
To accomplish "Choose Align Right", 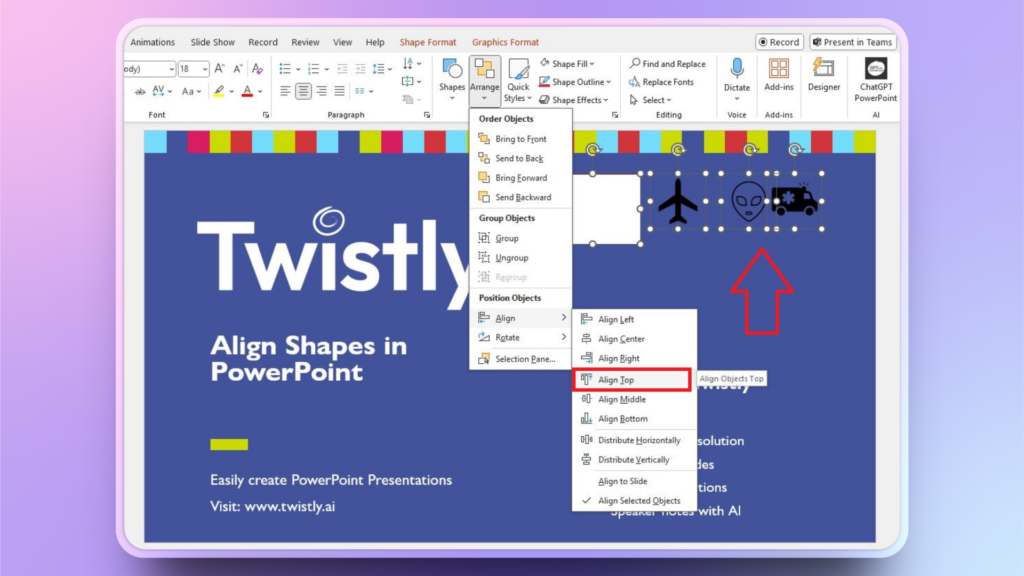I will [x=633, y=359].
